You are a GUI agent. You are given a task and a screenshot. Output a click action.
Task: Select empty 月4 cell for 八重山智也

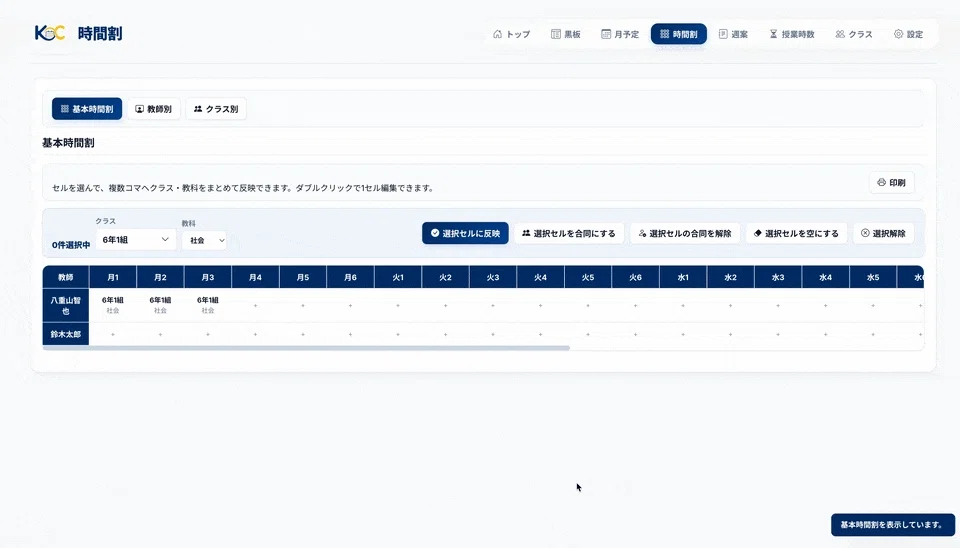[x=255, y=305]
